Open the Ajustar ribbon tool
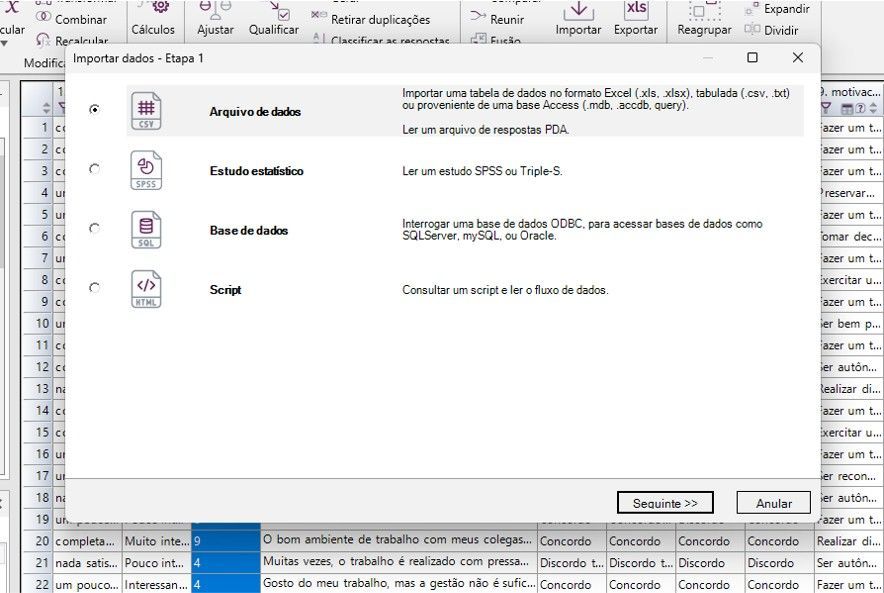This screenshot has width=884, height=593. pos(215,19)
